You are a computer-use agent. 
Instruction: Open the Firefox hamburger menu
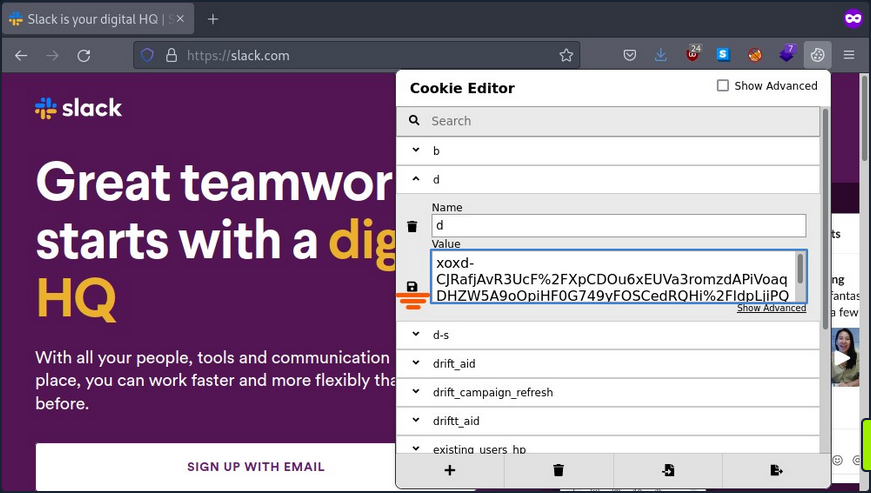849,55
